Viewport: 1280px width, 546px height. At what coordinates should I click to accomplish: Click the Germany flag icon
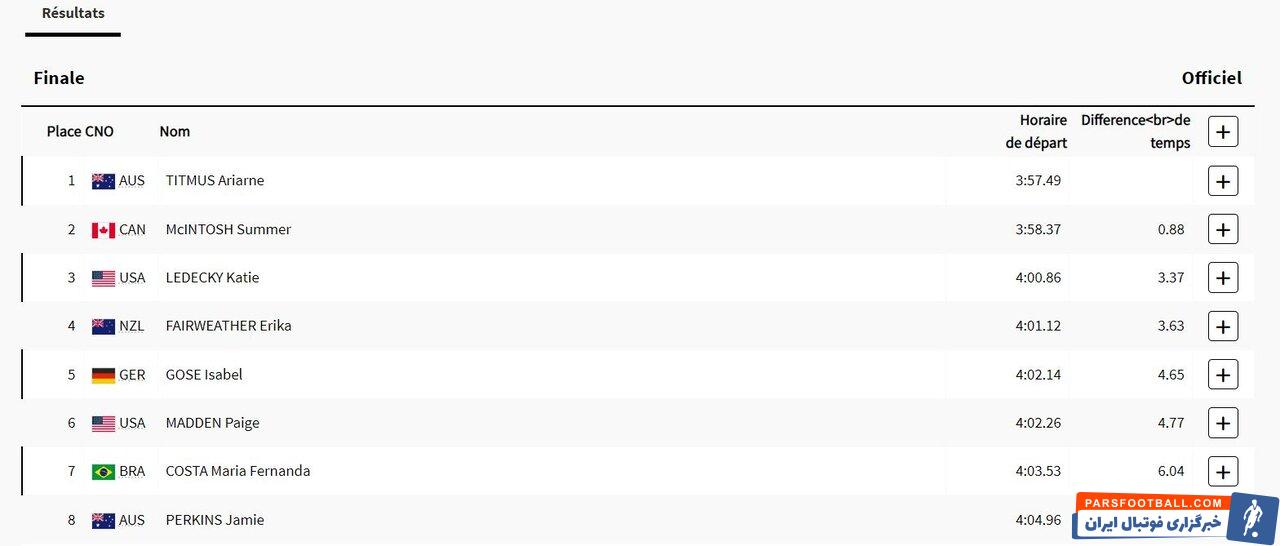coord(103,375)
